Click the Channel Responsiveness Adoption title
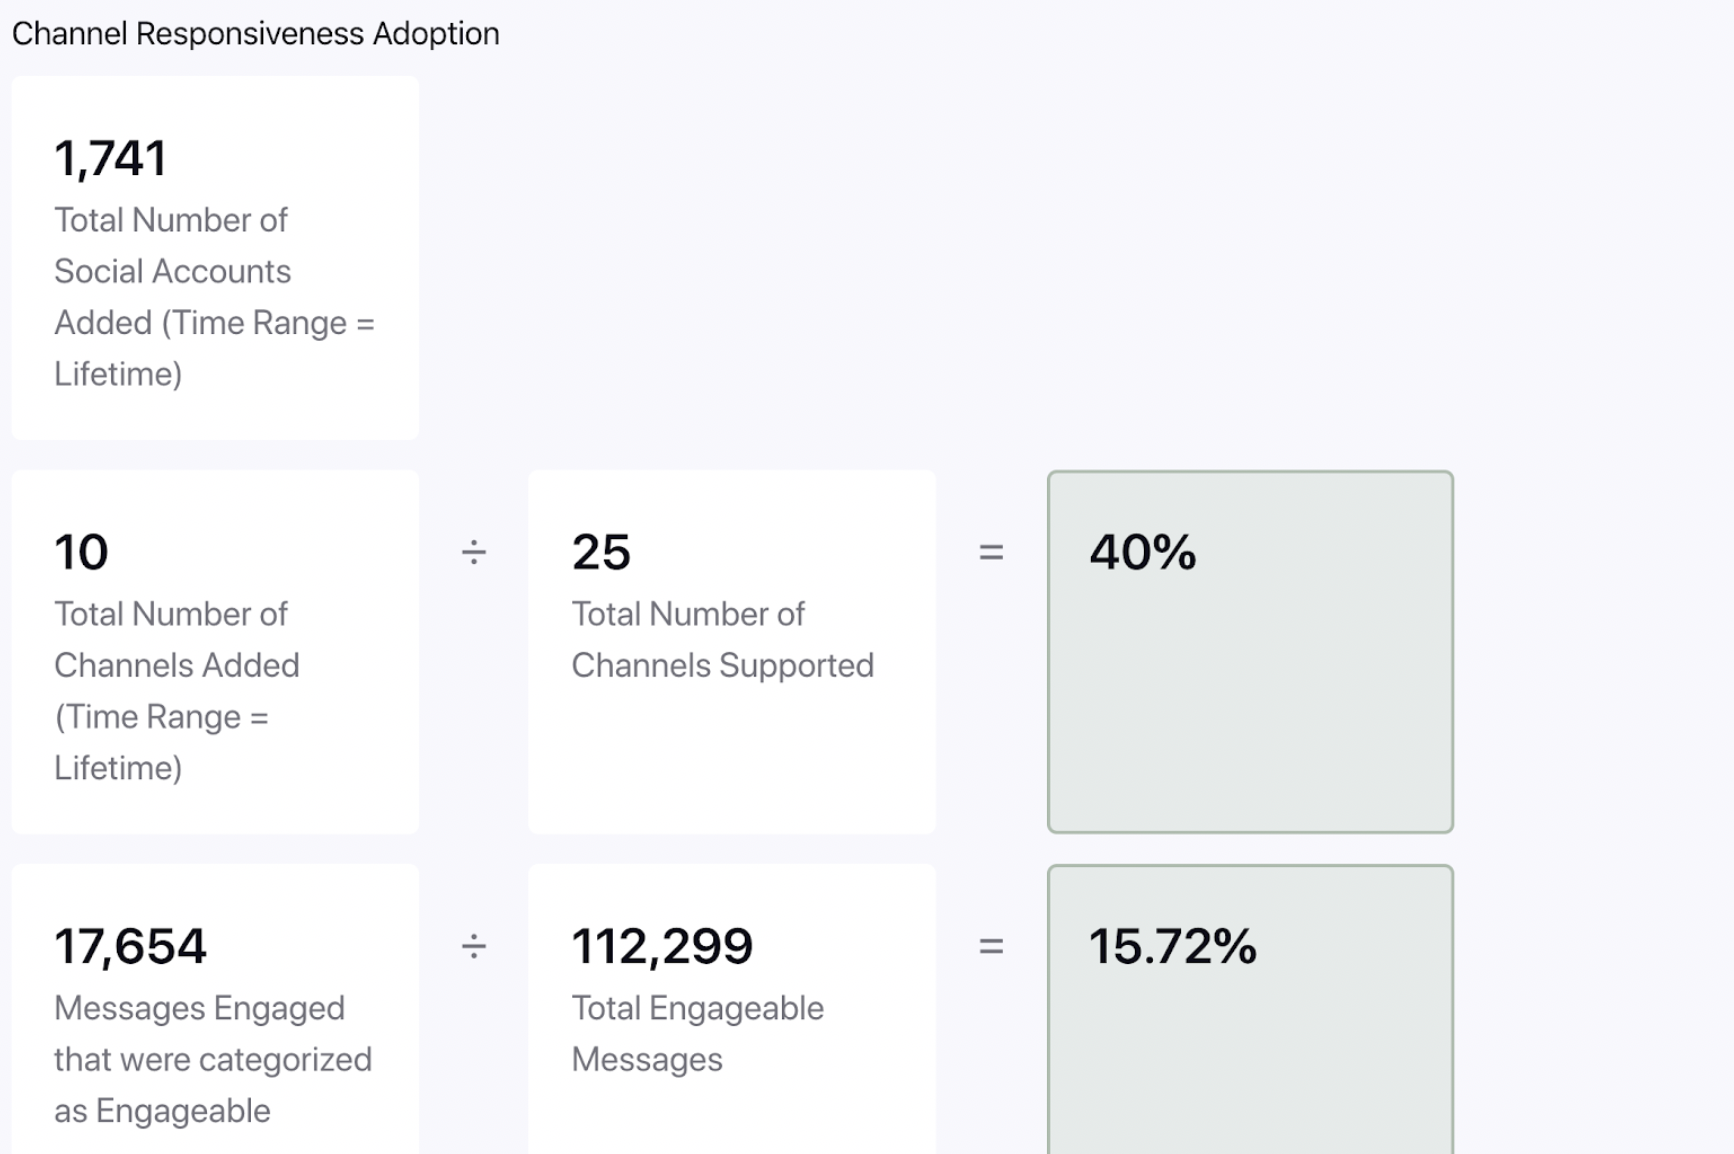 point(255,34)
